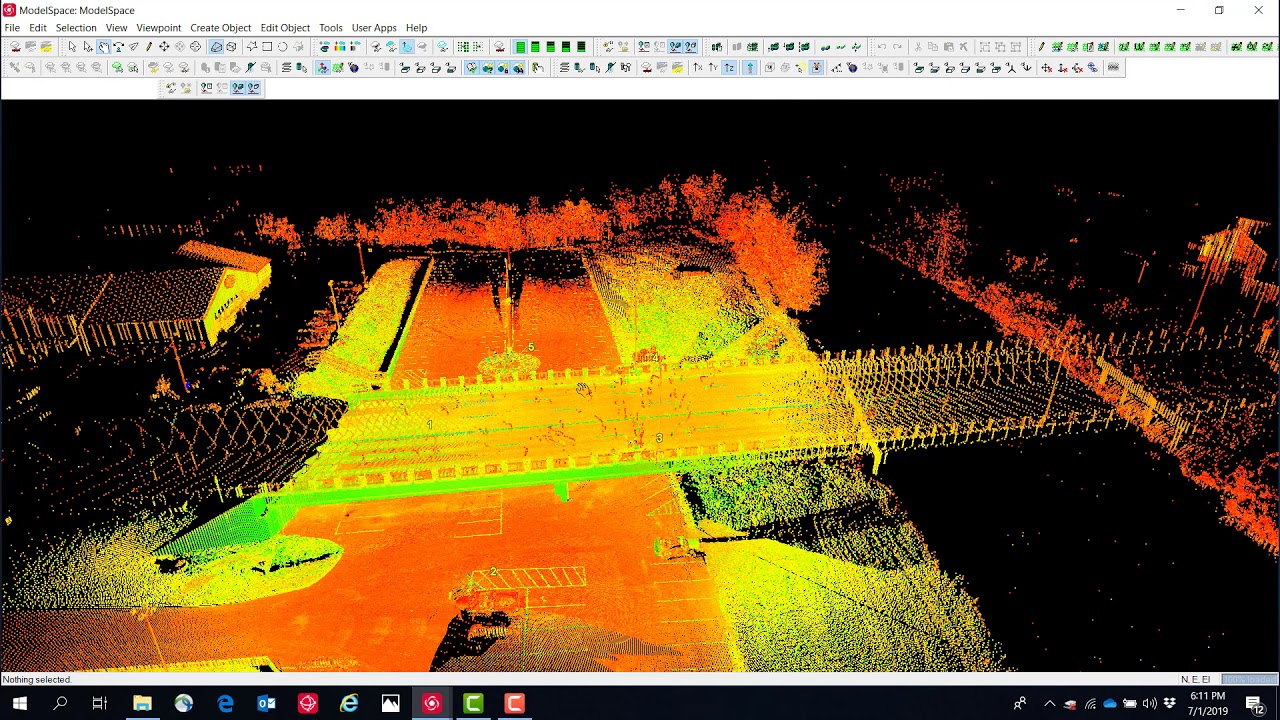Open the Help menu
Viewport: 1280px width, 720px height.
click(x=417, y=28)
